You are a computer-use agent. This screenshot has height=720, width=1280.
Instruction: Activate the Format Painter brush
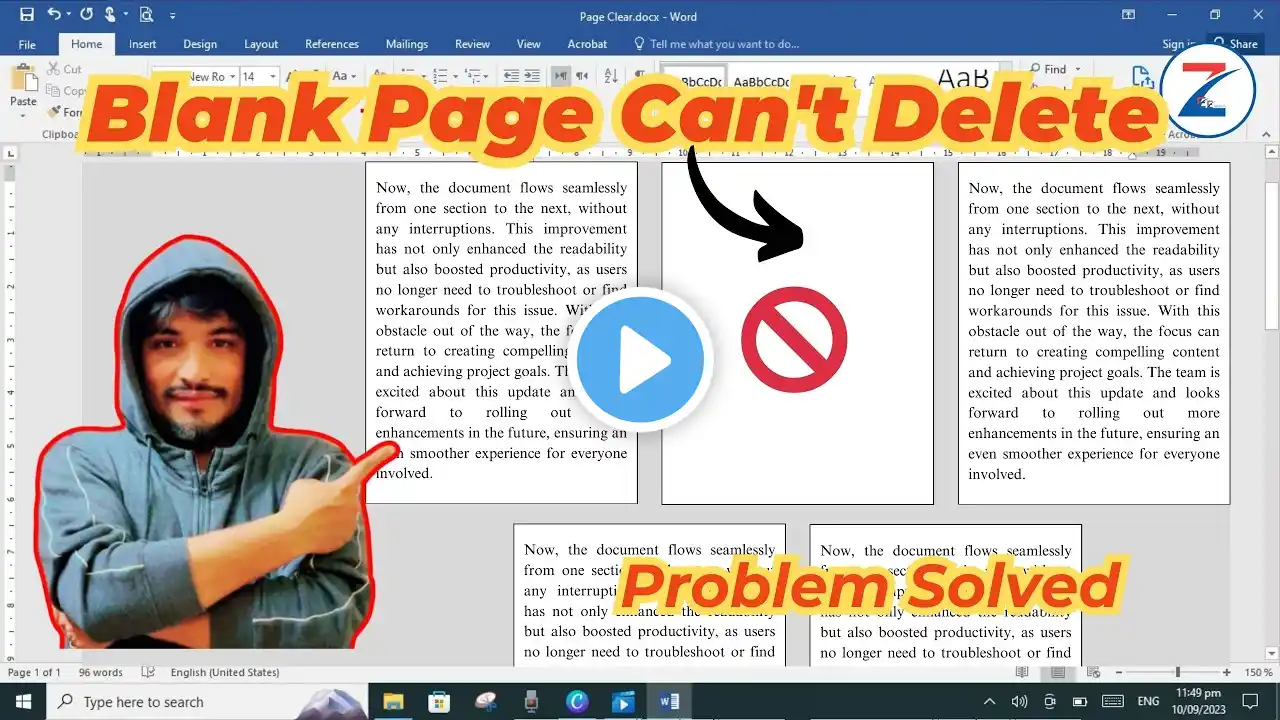[x=53, y=112]
